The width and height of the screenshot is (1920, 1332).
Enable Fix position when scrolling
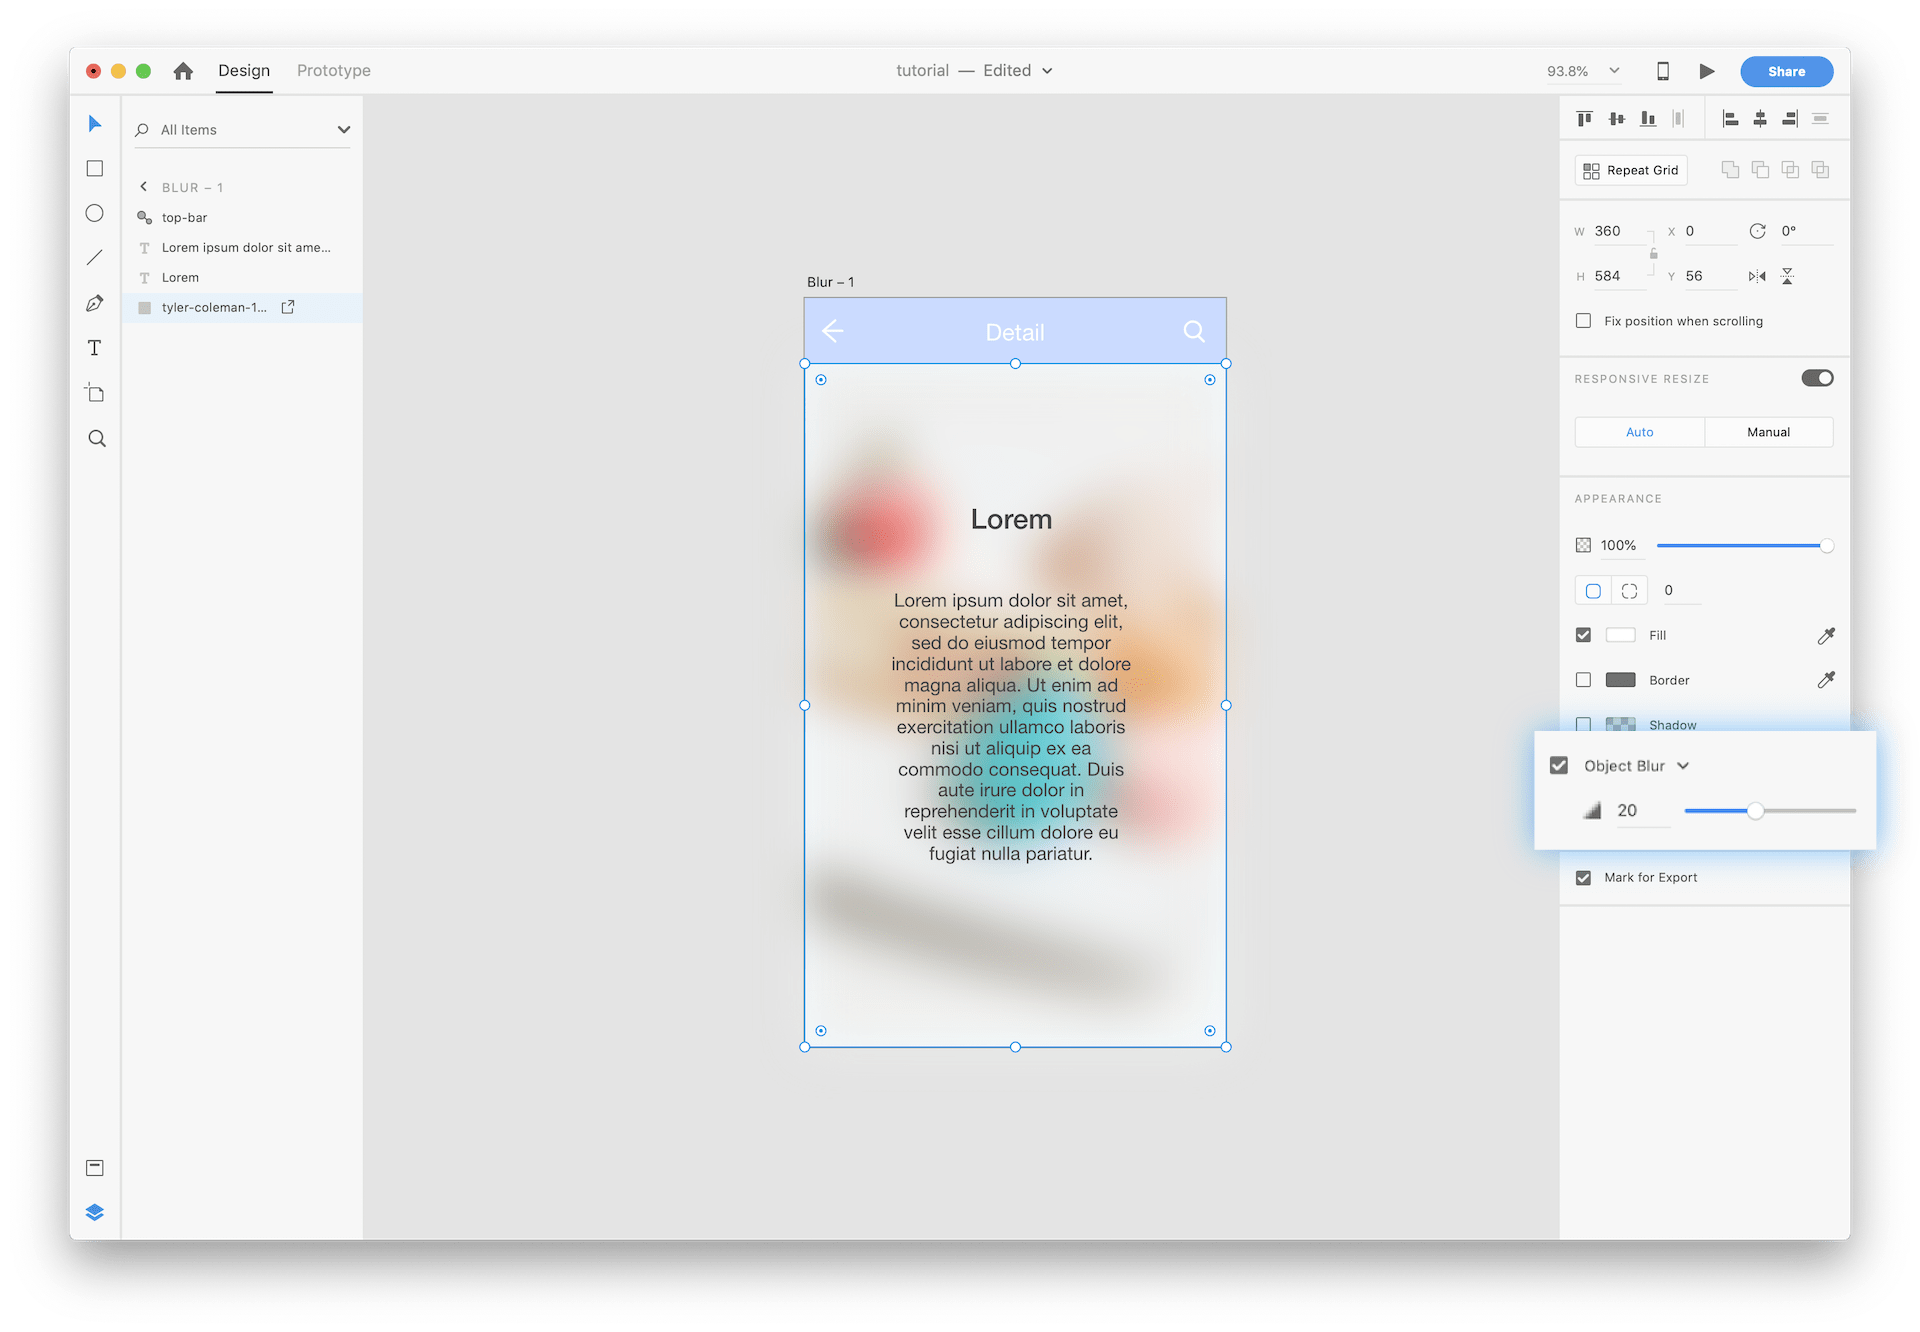[x=1583, y=321]
